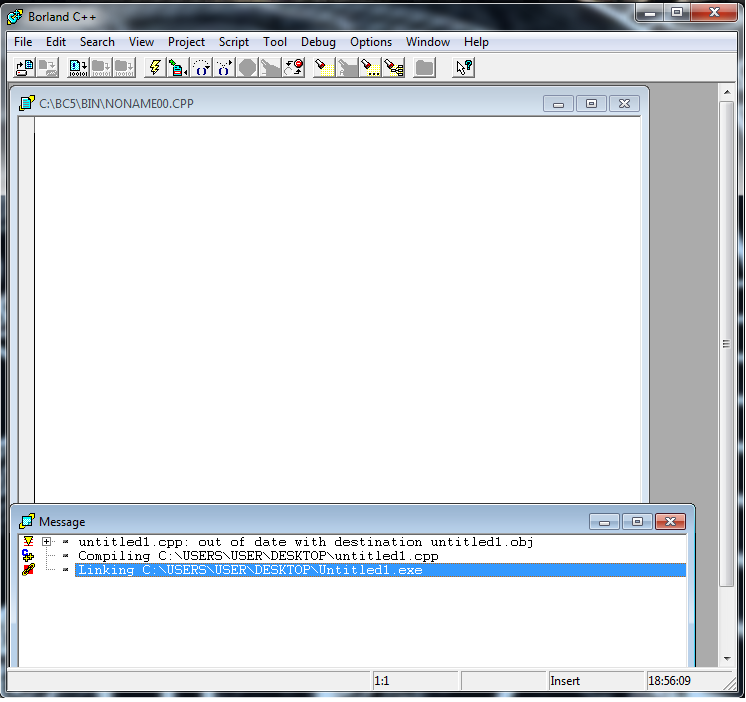The height and width of the screenshot is (702, 746).
Task: Click the Borland C++ title bar app icon
Action: pos(15,17)
